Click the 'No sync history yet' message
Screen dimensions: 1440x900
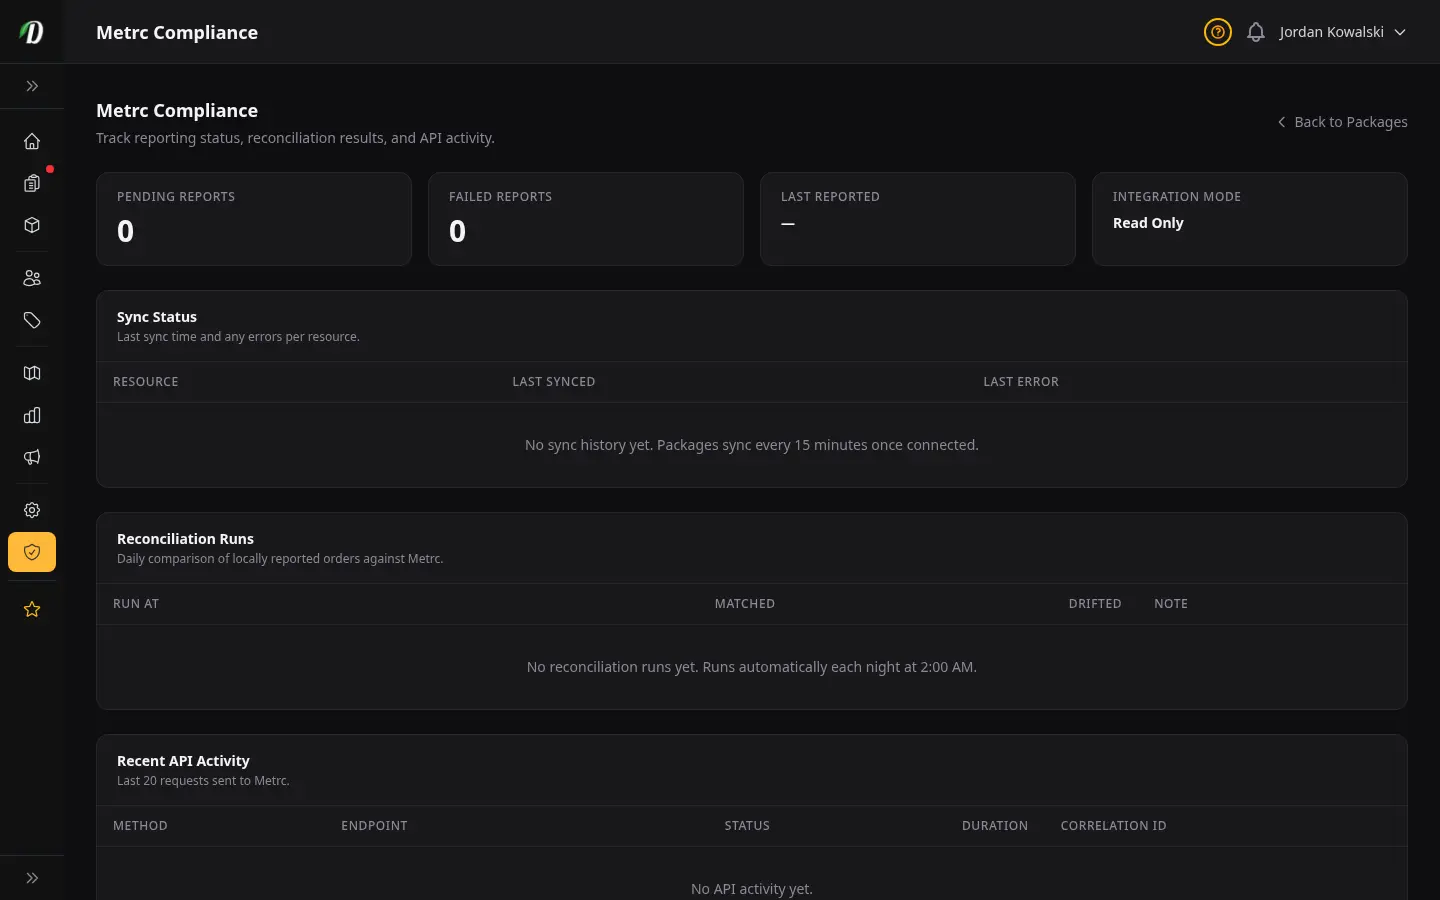752,445
